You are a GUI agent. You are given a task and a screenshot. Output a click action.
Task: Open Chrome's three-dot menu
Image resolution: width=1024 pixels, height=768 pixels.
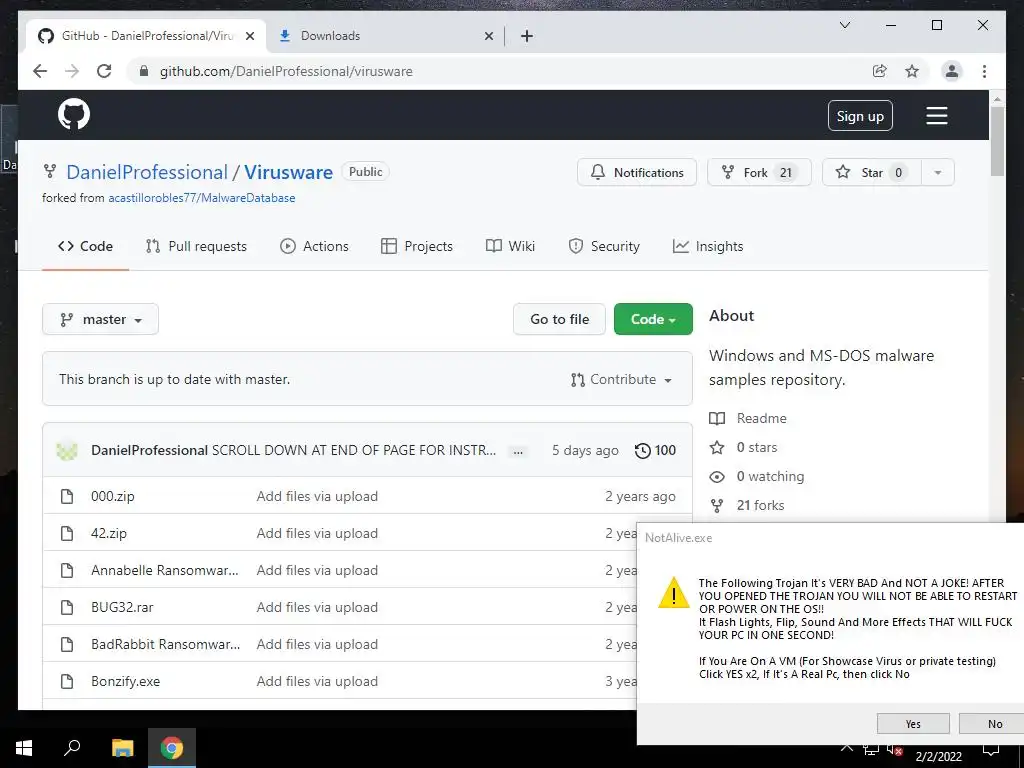click(x=984, y=71)
